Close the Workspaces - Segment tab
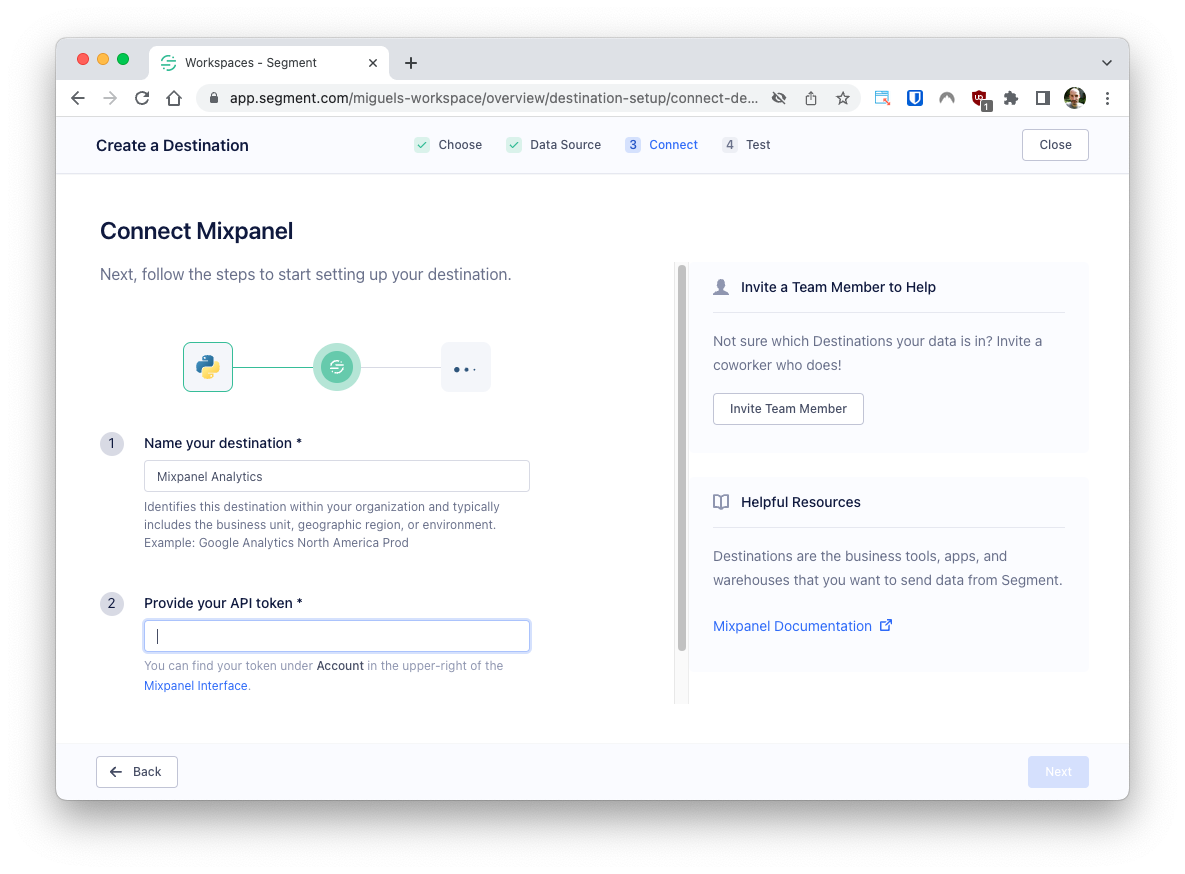Viewport: 1185px width, 874px height. coord(373,63)
